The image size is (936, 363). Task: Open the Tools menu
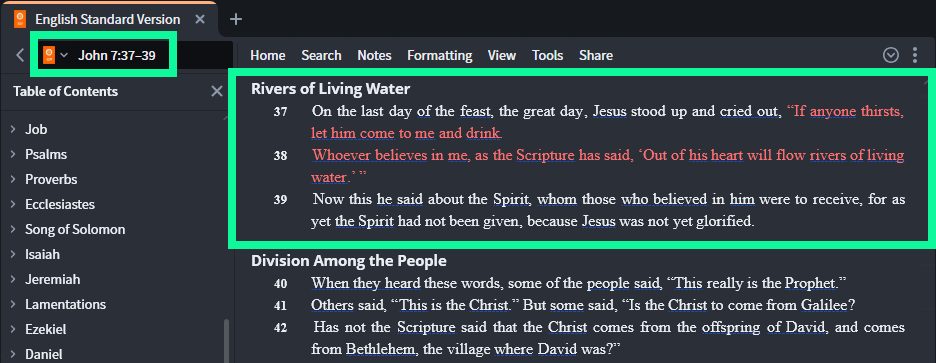[x=547, y=56]
